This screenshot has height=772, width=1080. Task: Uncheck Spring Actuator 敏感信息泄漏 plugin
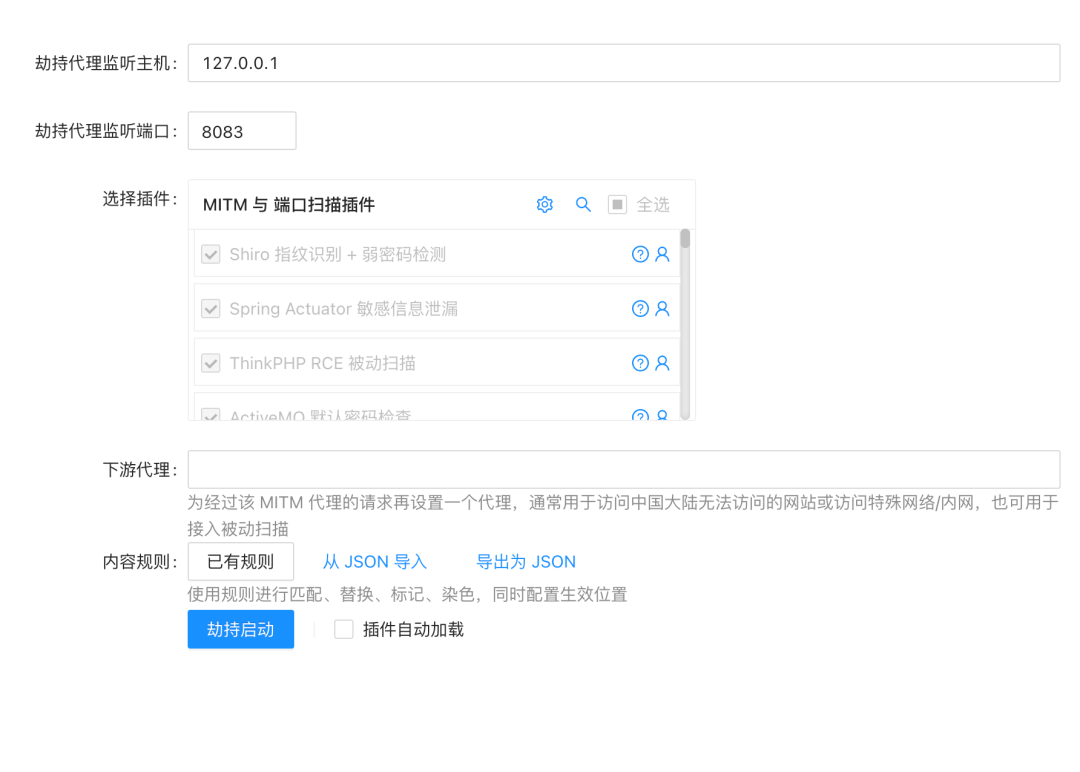(x=211, y=309)
